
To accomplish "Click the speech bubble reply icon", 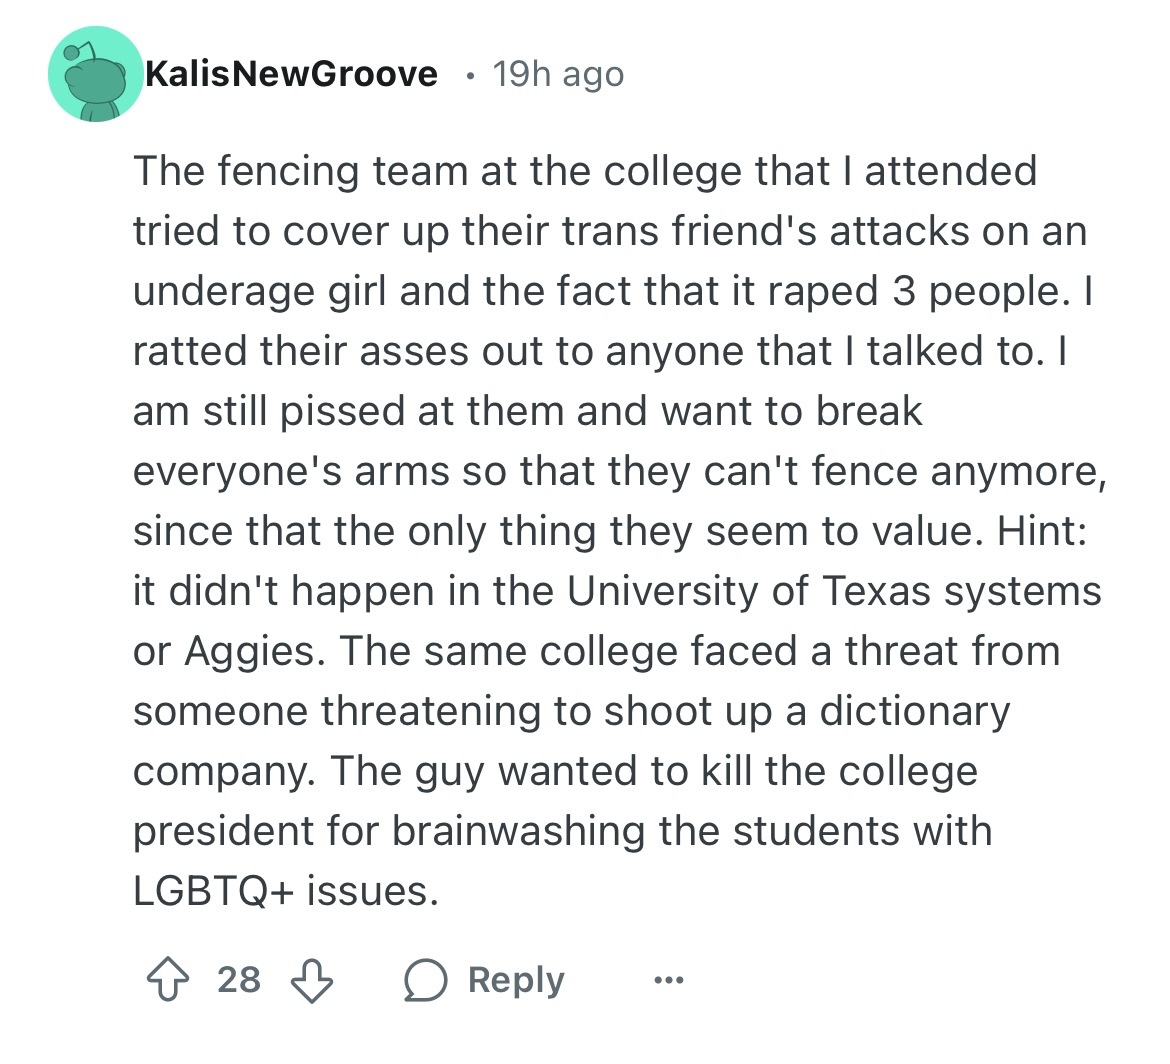I will pyautogui.click(x=425, y=980).
